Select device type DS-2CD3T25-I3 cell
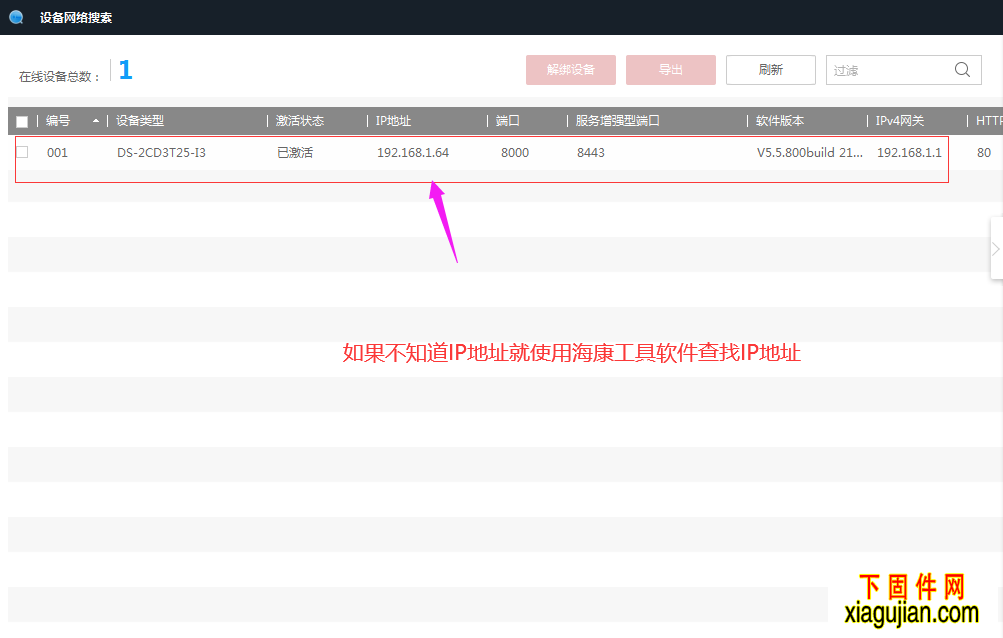Image resolution: width=1003 pixels, height=638 pixels. 161,152
